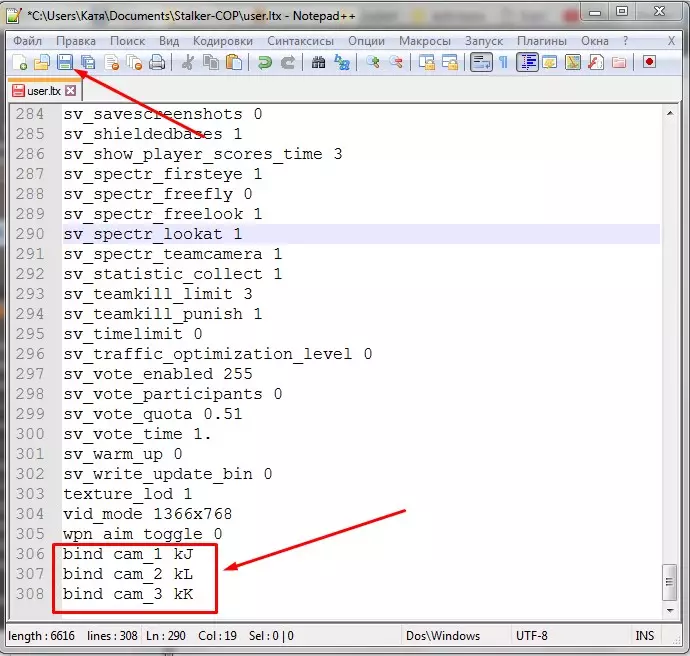The width and height of the screenshot is (690, 656).
Task: Click the line bind cam_3 kK
Action: 128,594
